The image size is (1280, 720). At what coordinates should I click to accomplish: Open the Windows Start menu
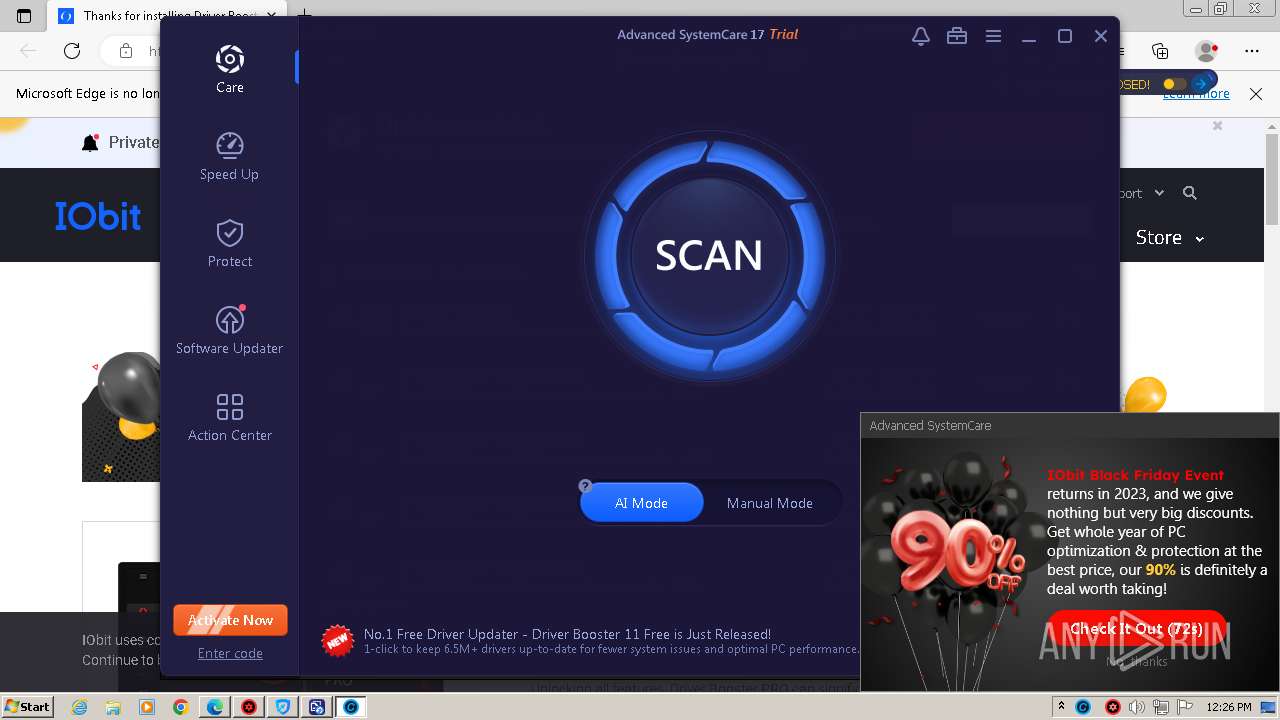(28, 706)
